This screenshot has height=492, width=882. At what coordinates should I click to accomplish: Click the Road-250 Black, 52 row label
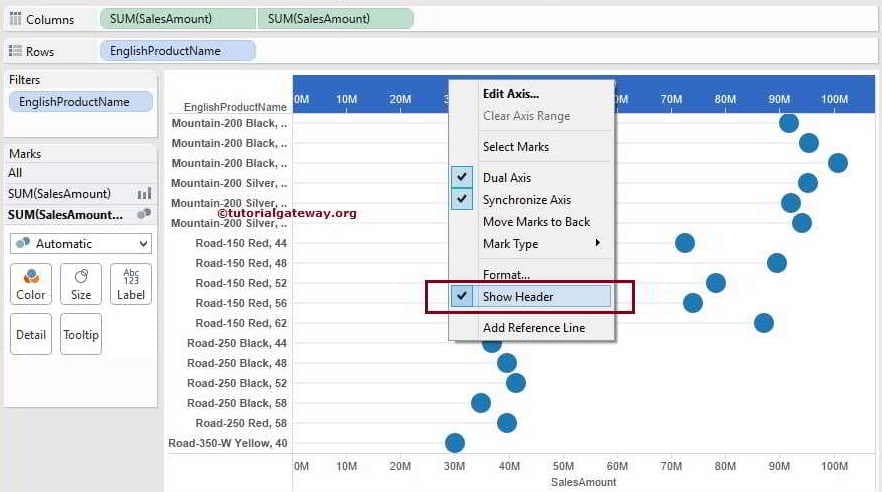click(x=237, y=383)
